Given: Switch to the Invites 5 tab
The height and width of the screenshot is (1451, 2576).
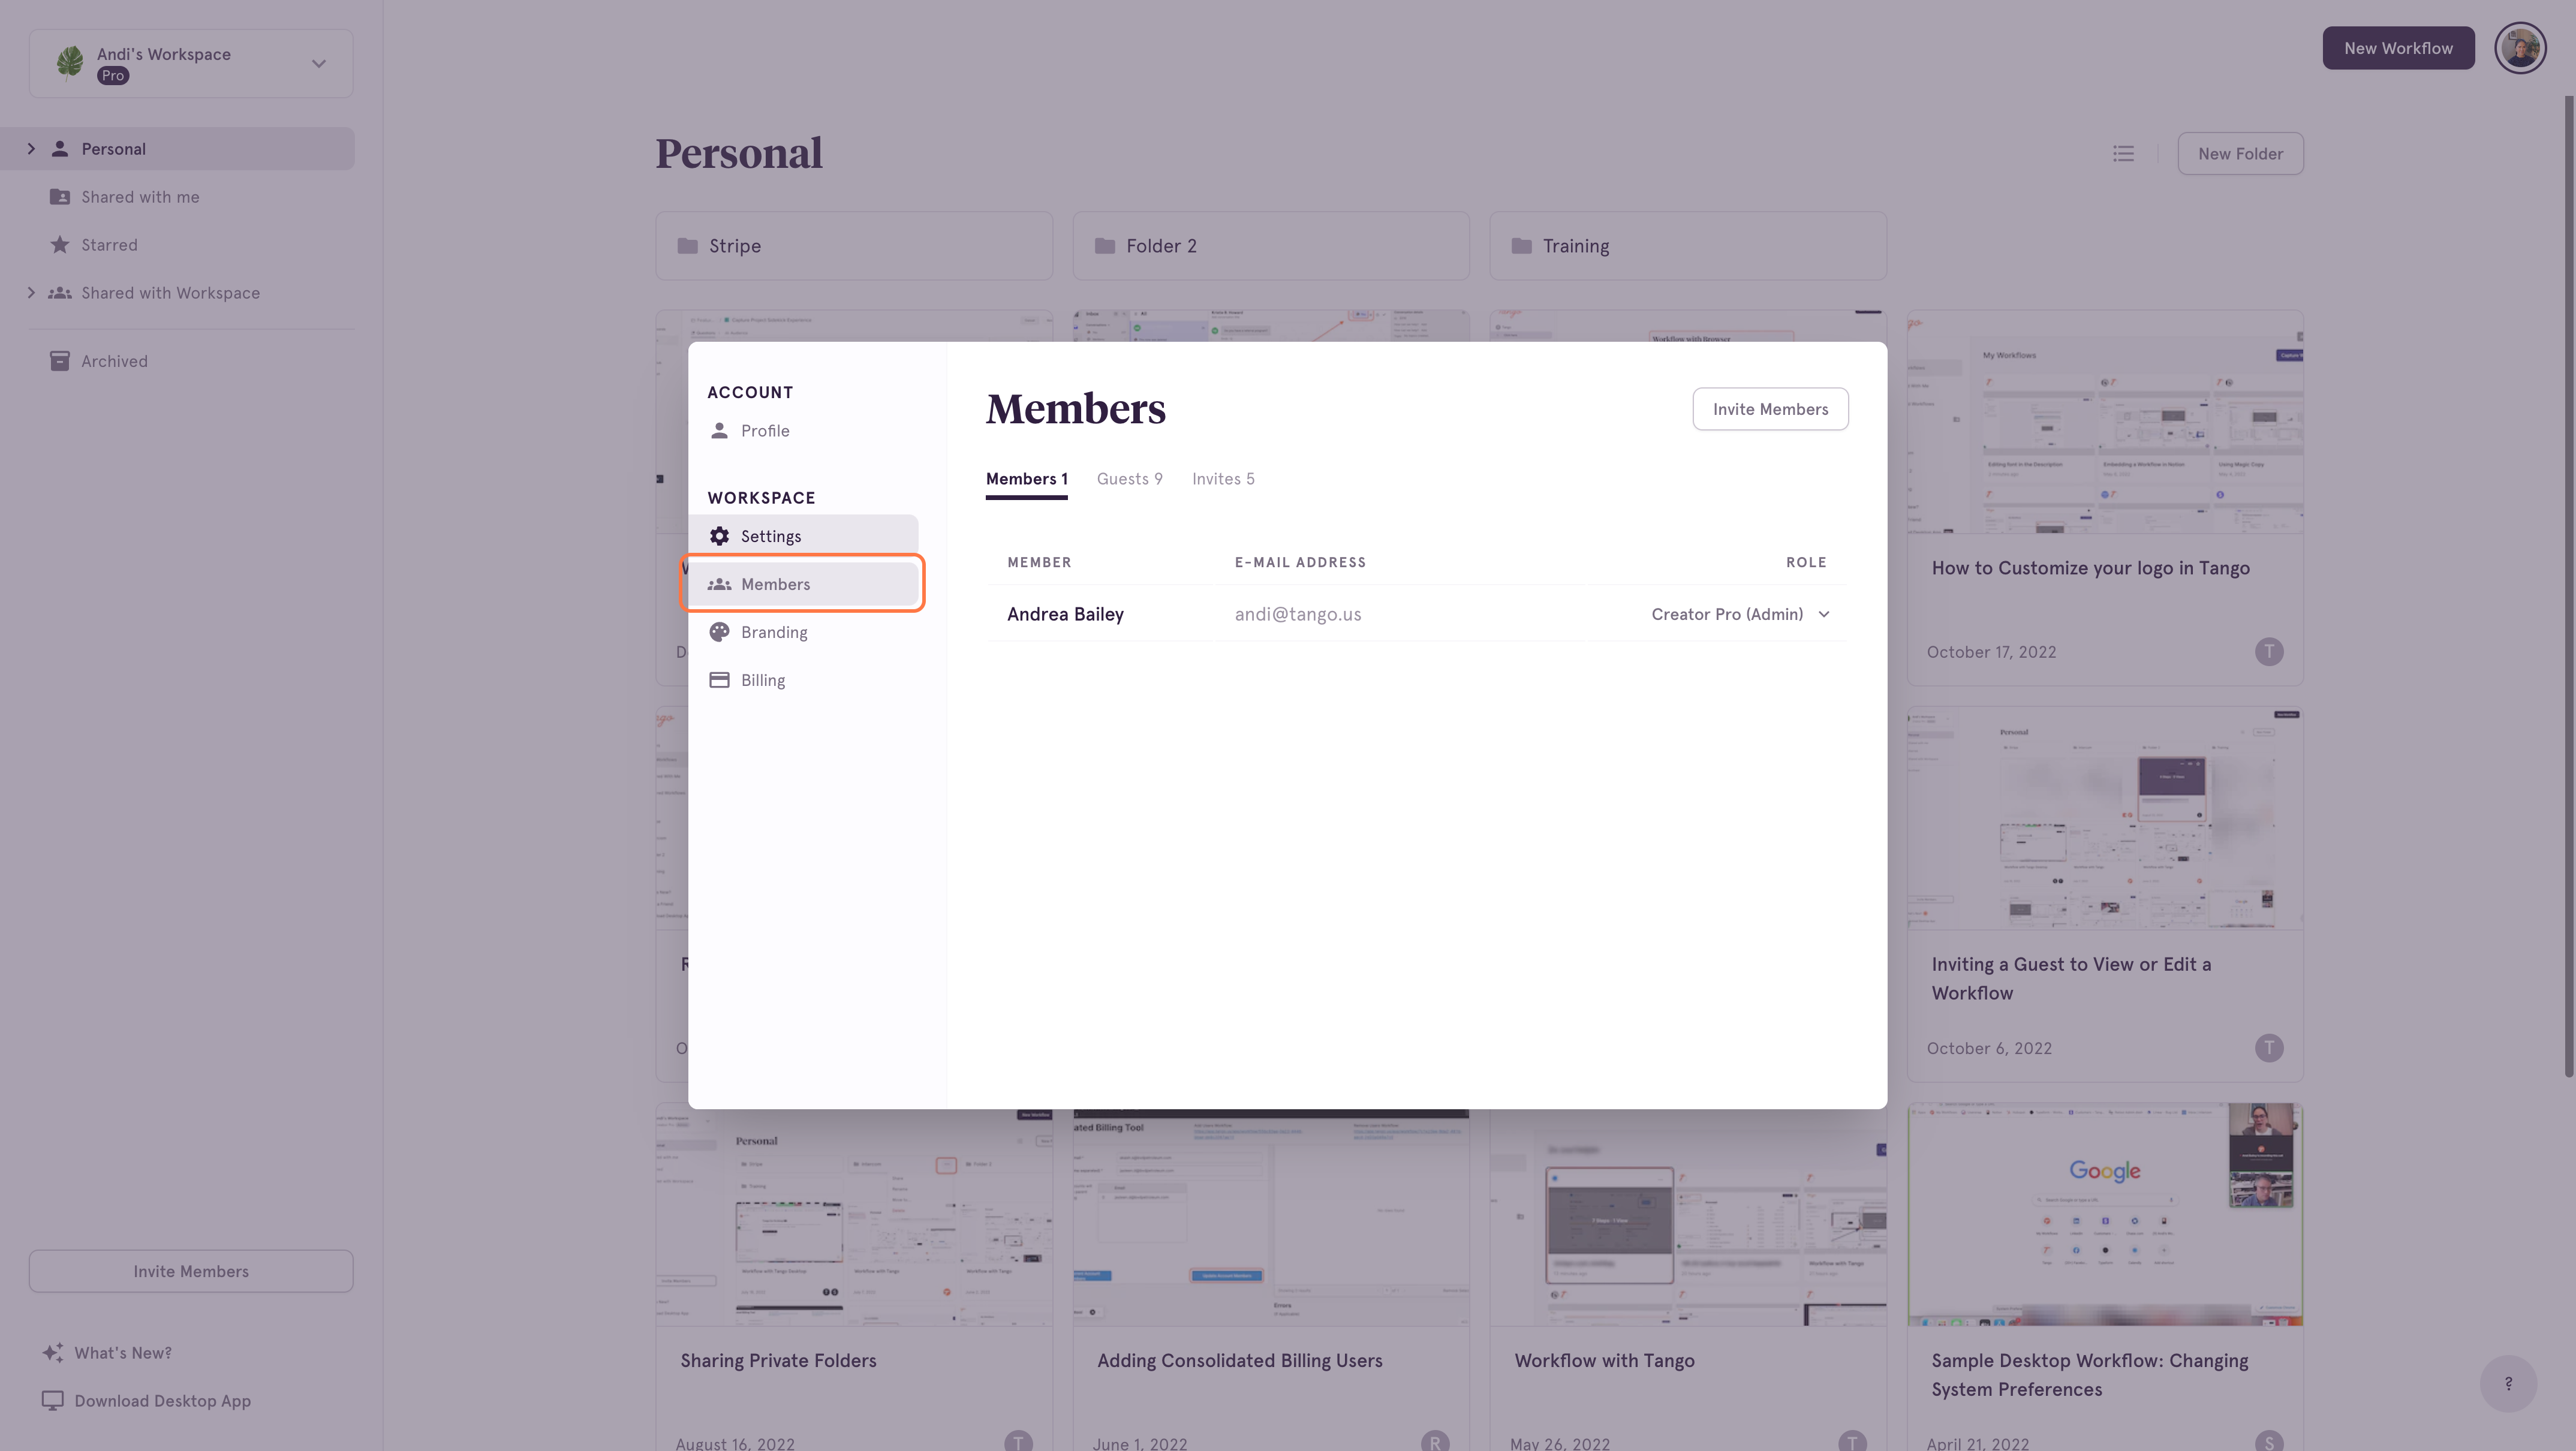Looking at the screenshot, I should pyautogui.click(x=1222, y=479).
